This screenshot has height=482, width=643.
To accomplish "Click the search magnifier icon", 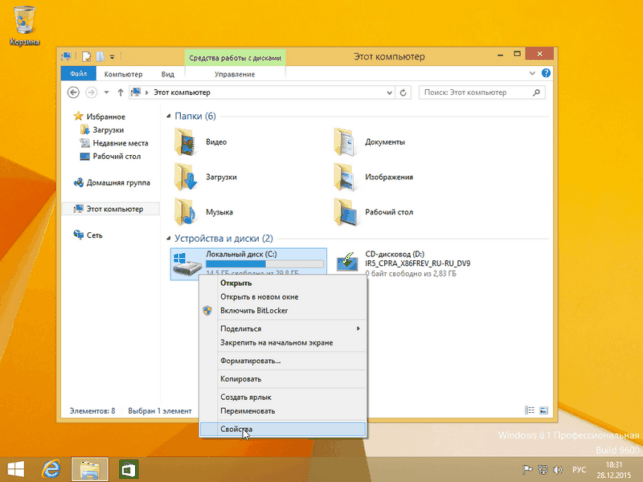I will [536, 93].
